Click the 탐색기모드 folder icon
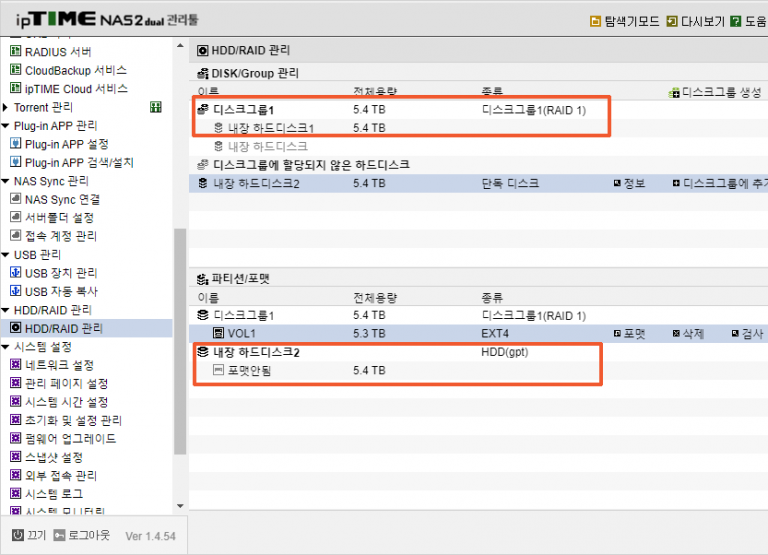 [595, 21]
